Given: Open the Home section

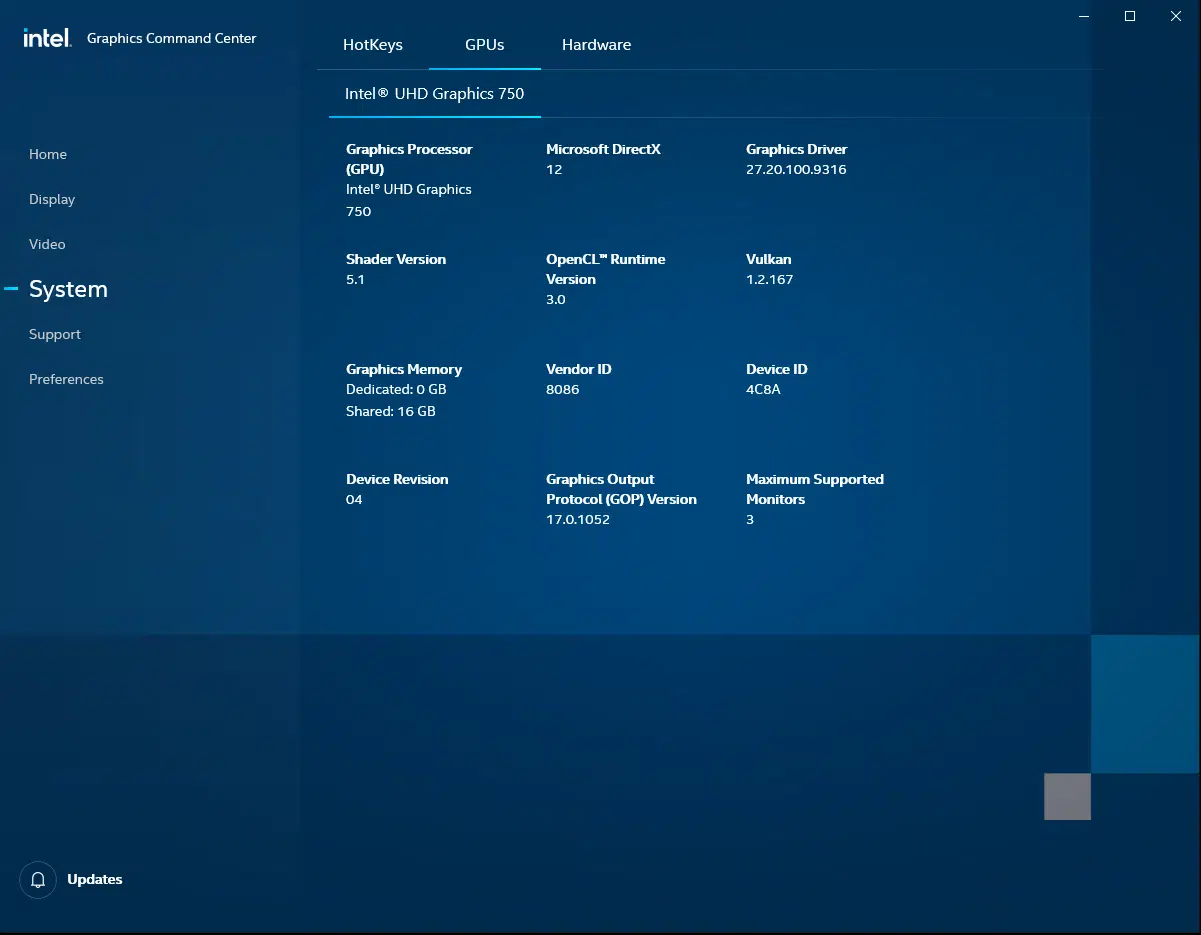Looking at the screenshot, I should (x=48, y=154).
